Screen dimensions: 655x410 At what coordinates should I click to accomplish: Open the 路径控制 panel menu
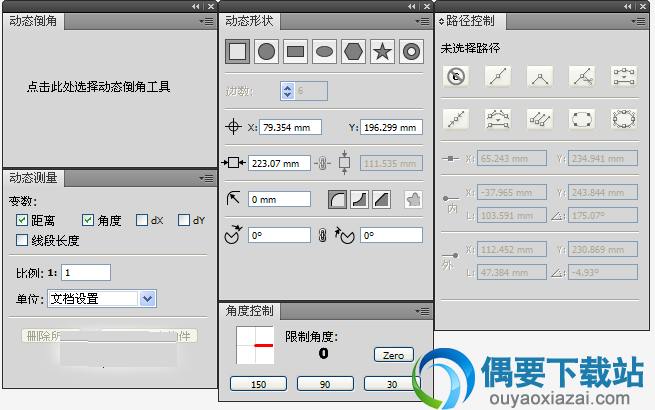click(638, 21)
